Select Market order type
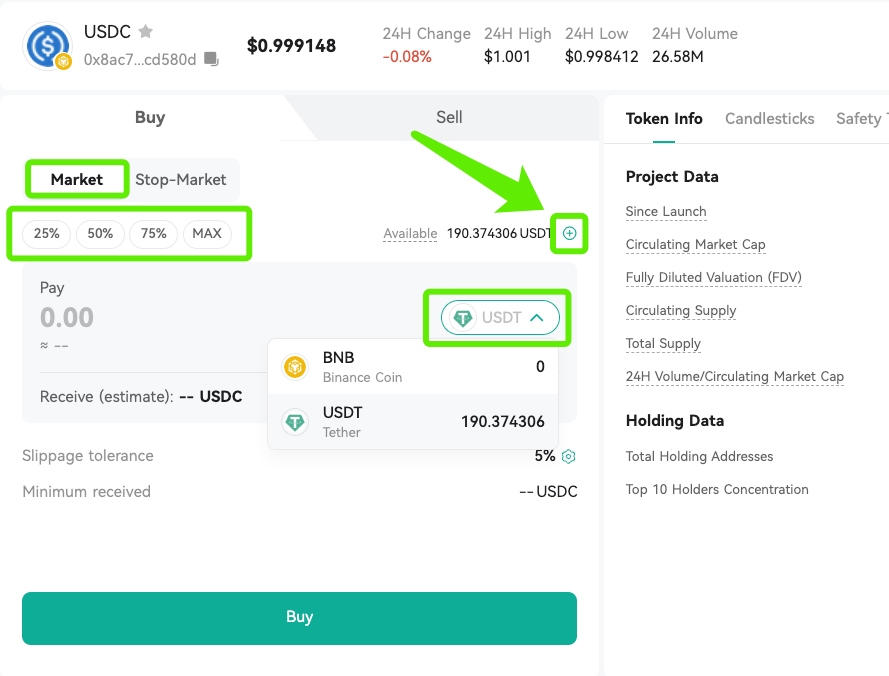Viewport: 889px width, 676px height. (77, 179)
